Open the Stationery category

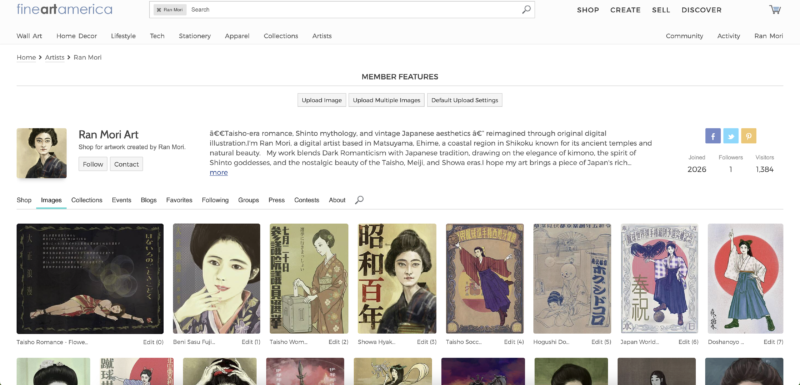[x=194, y=36]
